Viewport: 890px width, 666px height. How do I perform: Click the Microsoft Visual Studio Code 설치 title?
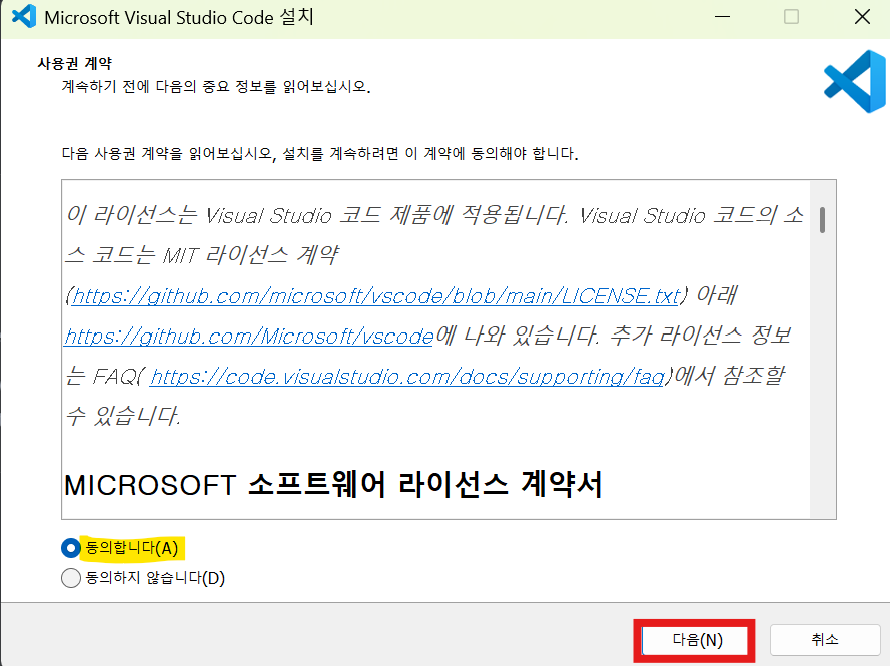[x=179, y=17]
